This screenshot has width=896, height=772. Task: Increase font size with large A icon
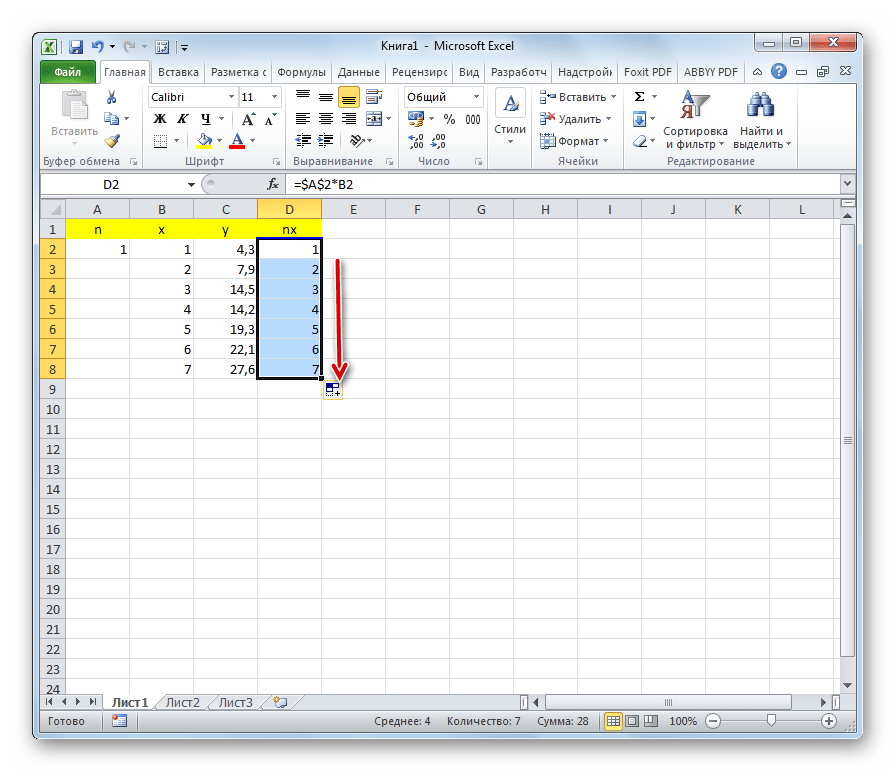coord(248,119)
